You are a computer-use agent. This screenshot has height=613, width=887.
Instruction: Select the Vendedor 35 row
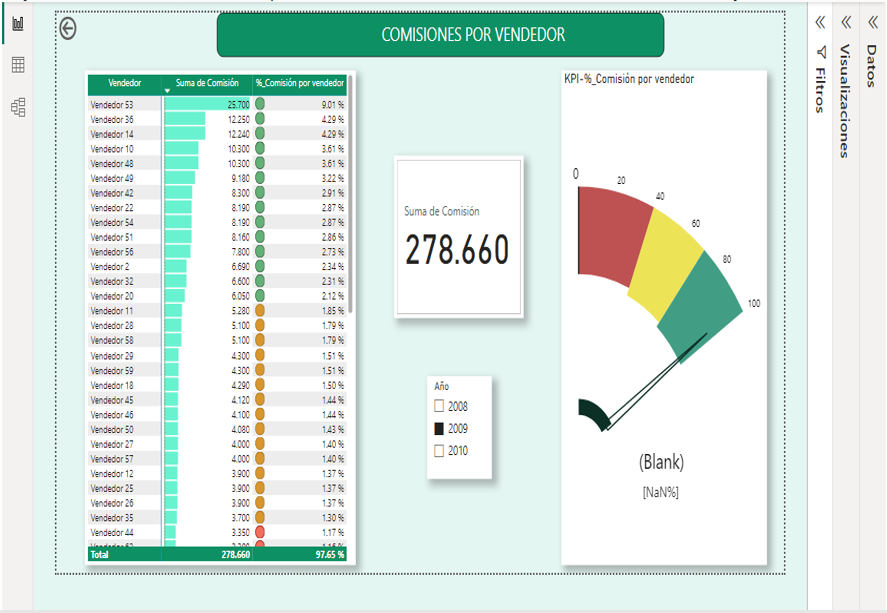[218, 517]
